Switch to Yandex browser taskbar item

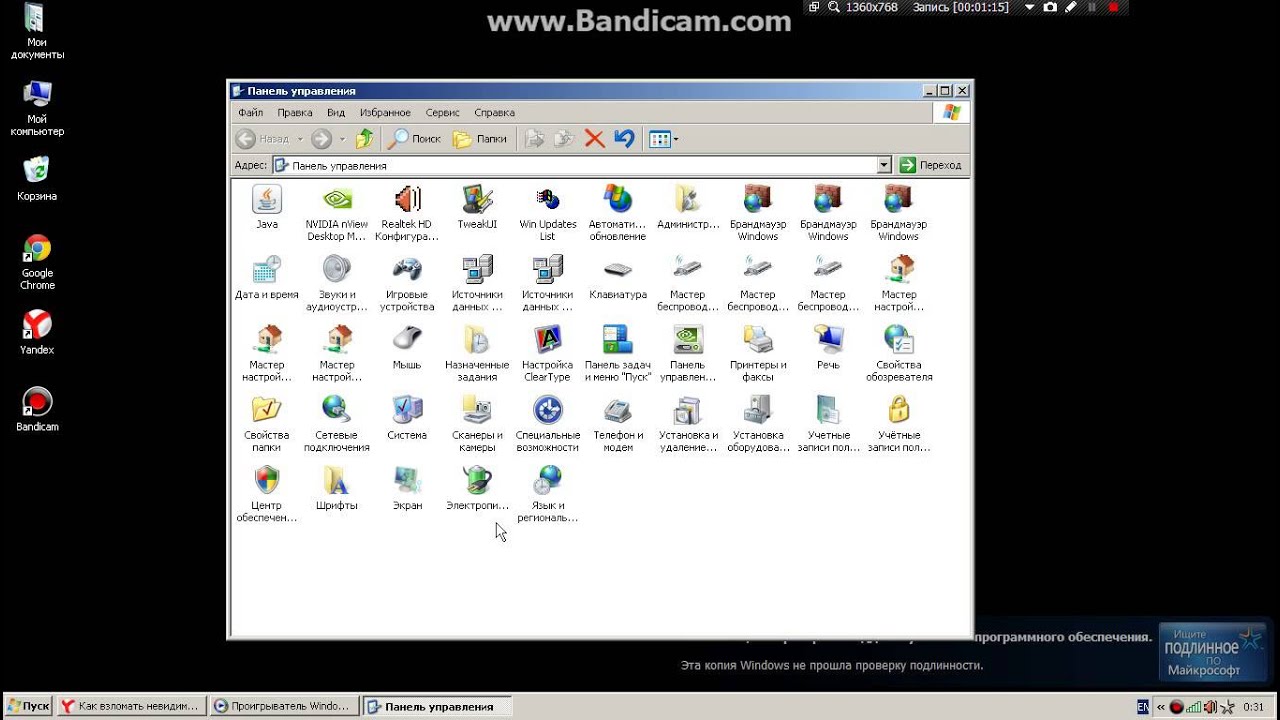(x=131, y=706)
